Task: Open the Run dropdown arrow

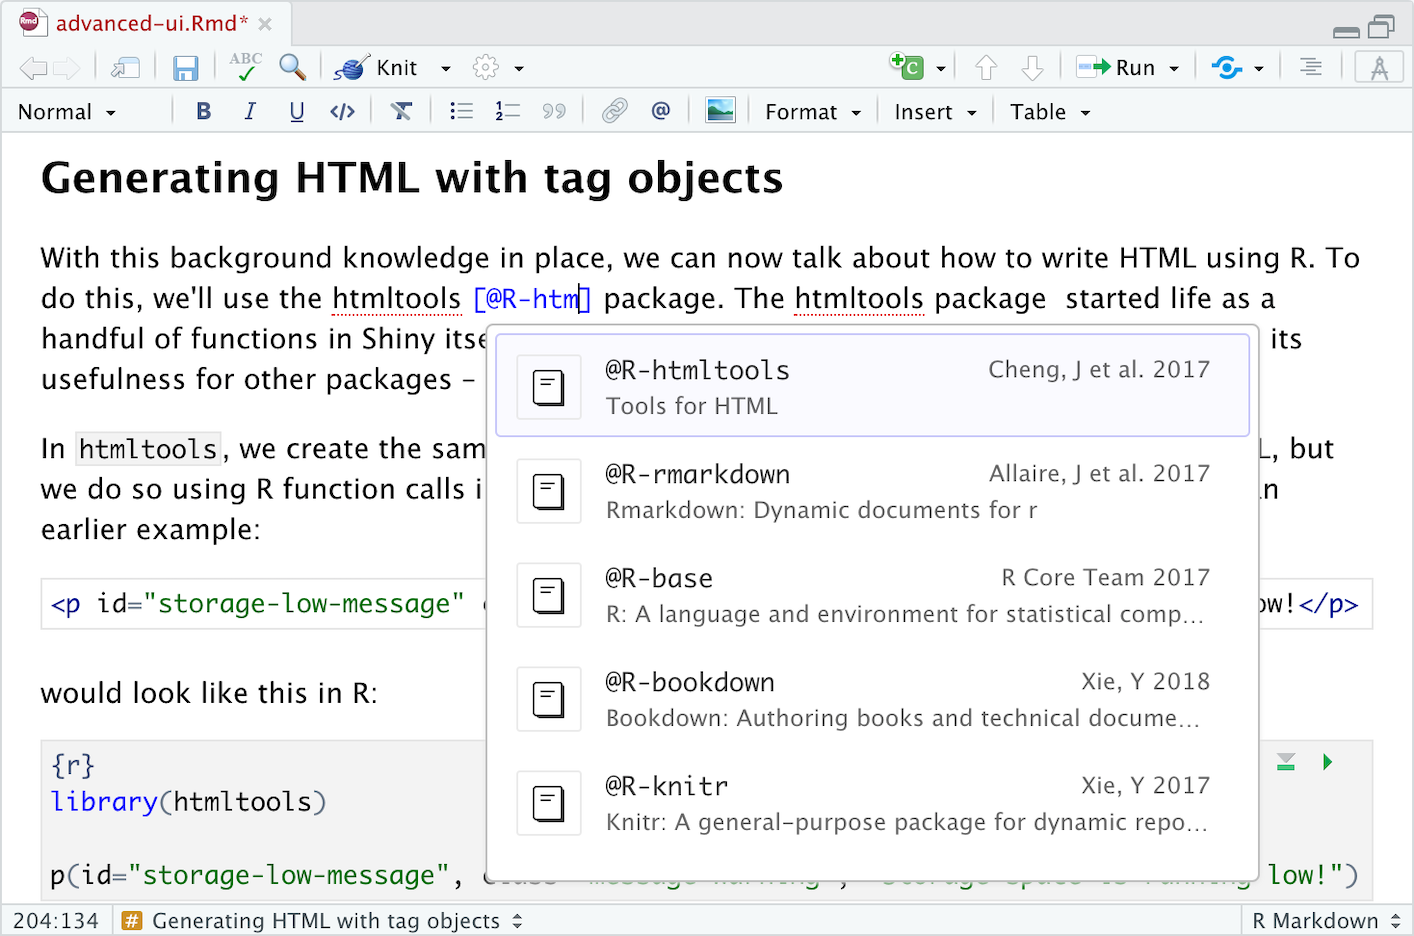Action: (x=1174, y=68)
